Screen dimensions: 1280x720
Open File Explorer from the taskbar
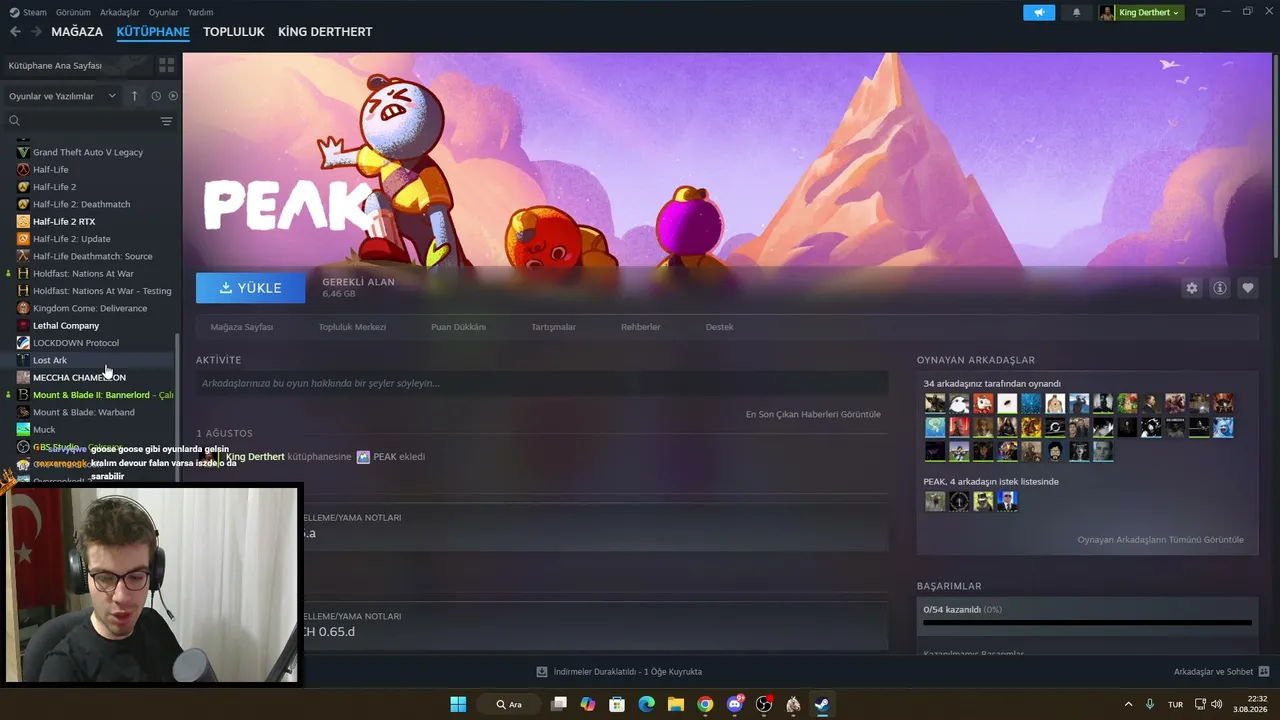[676, 704]
